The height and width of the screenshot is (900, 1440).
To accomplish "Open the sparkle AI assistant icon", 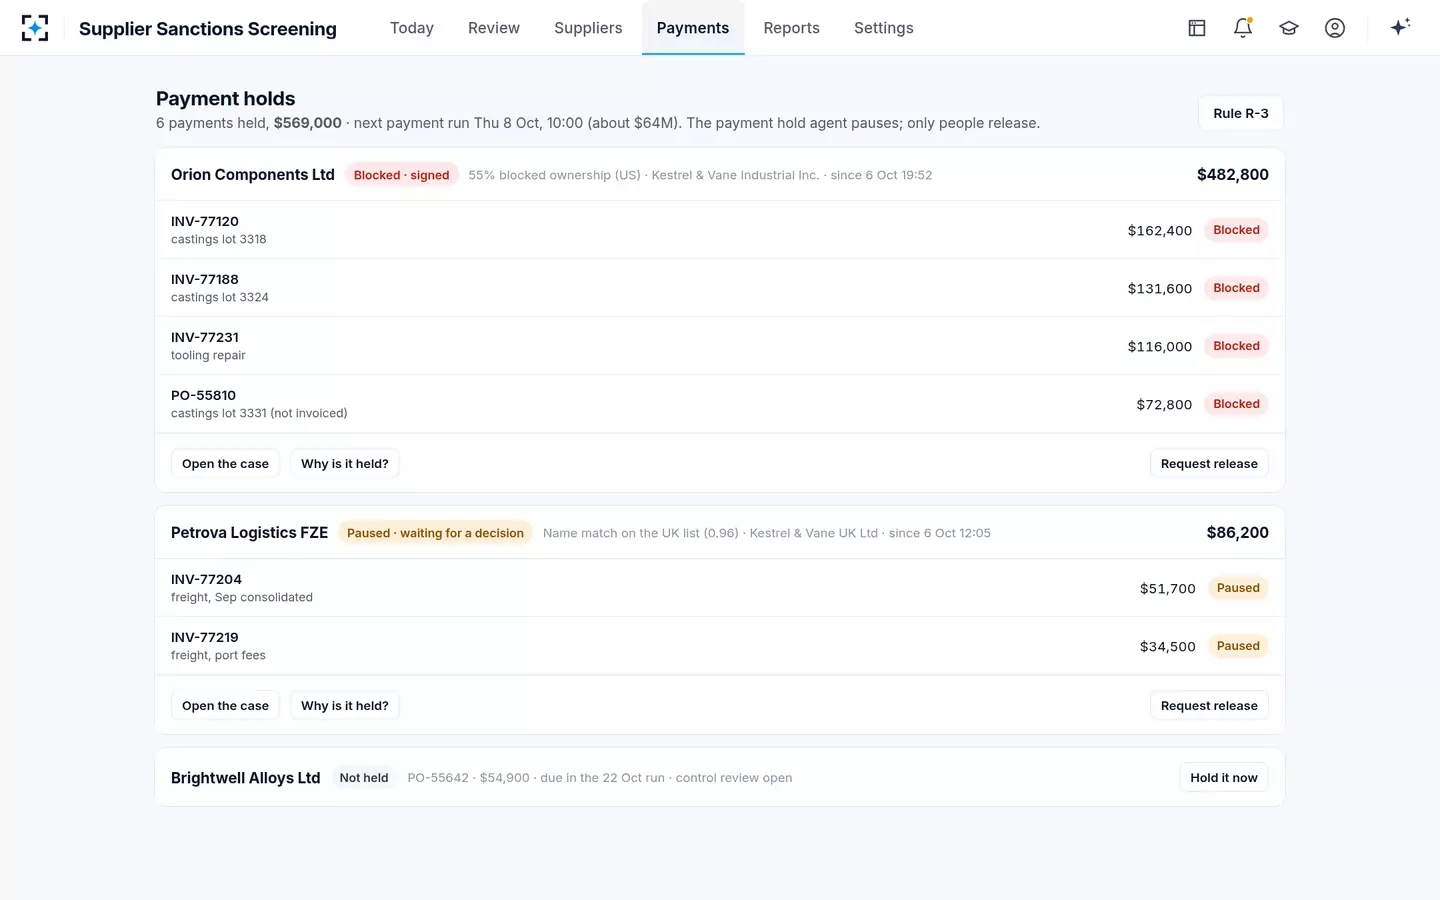I will click(x=1400, y=27).
